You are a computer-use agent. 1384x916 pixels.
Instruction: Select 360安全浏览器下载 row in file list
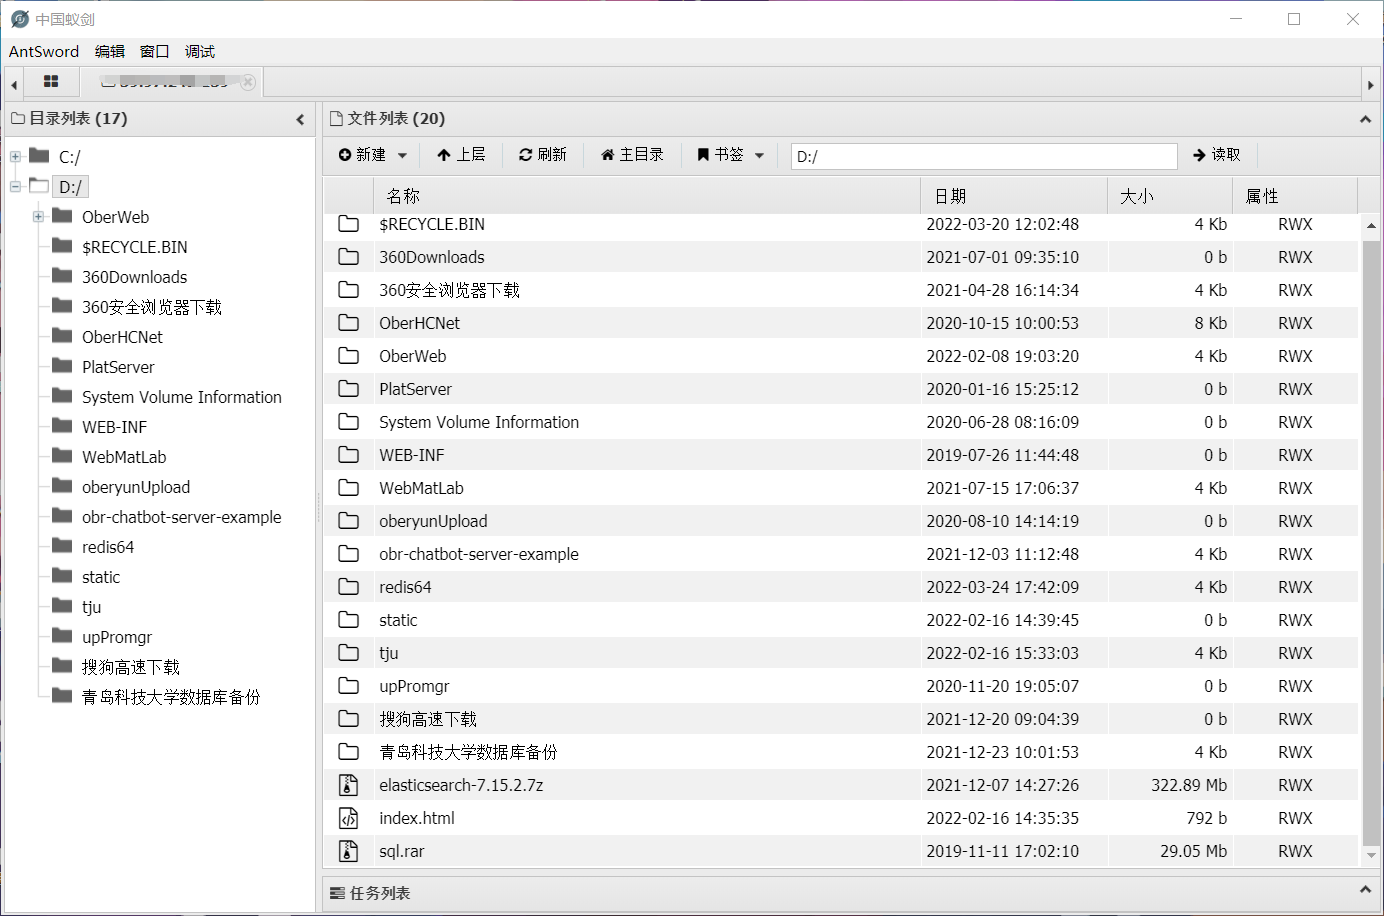[841, 290]
